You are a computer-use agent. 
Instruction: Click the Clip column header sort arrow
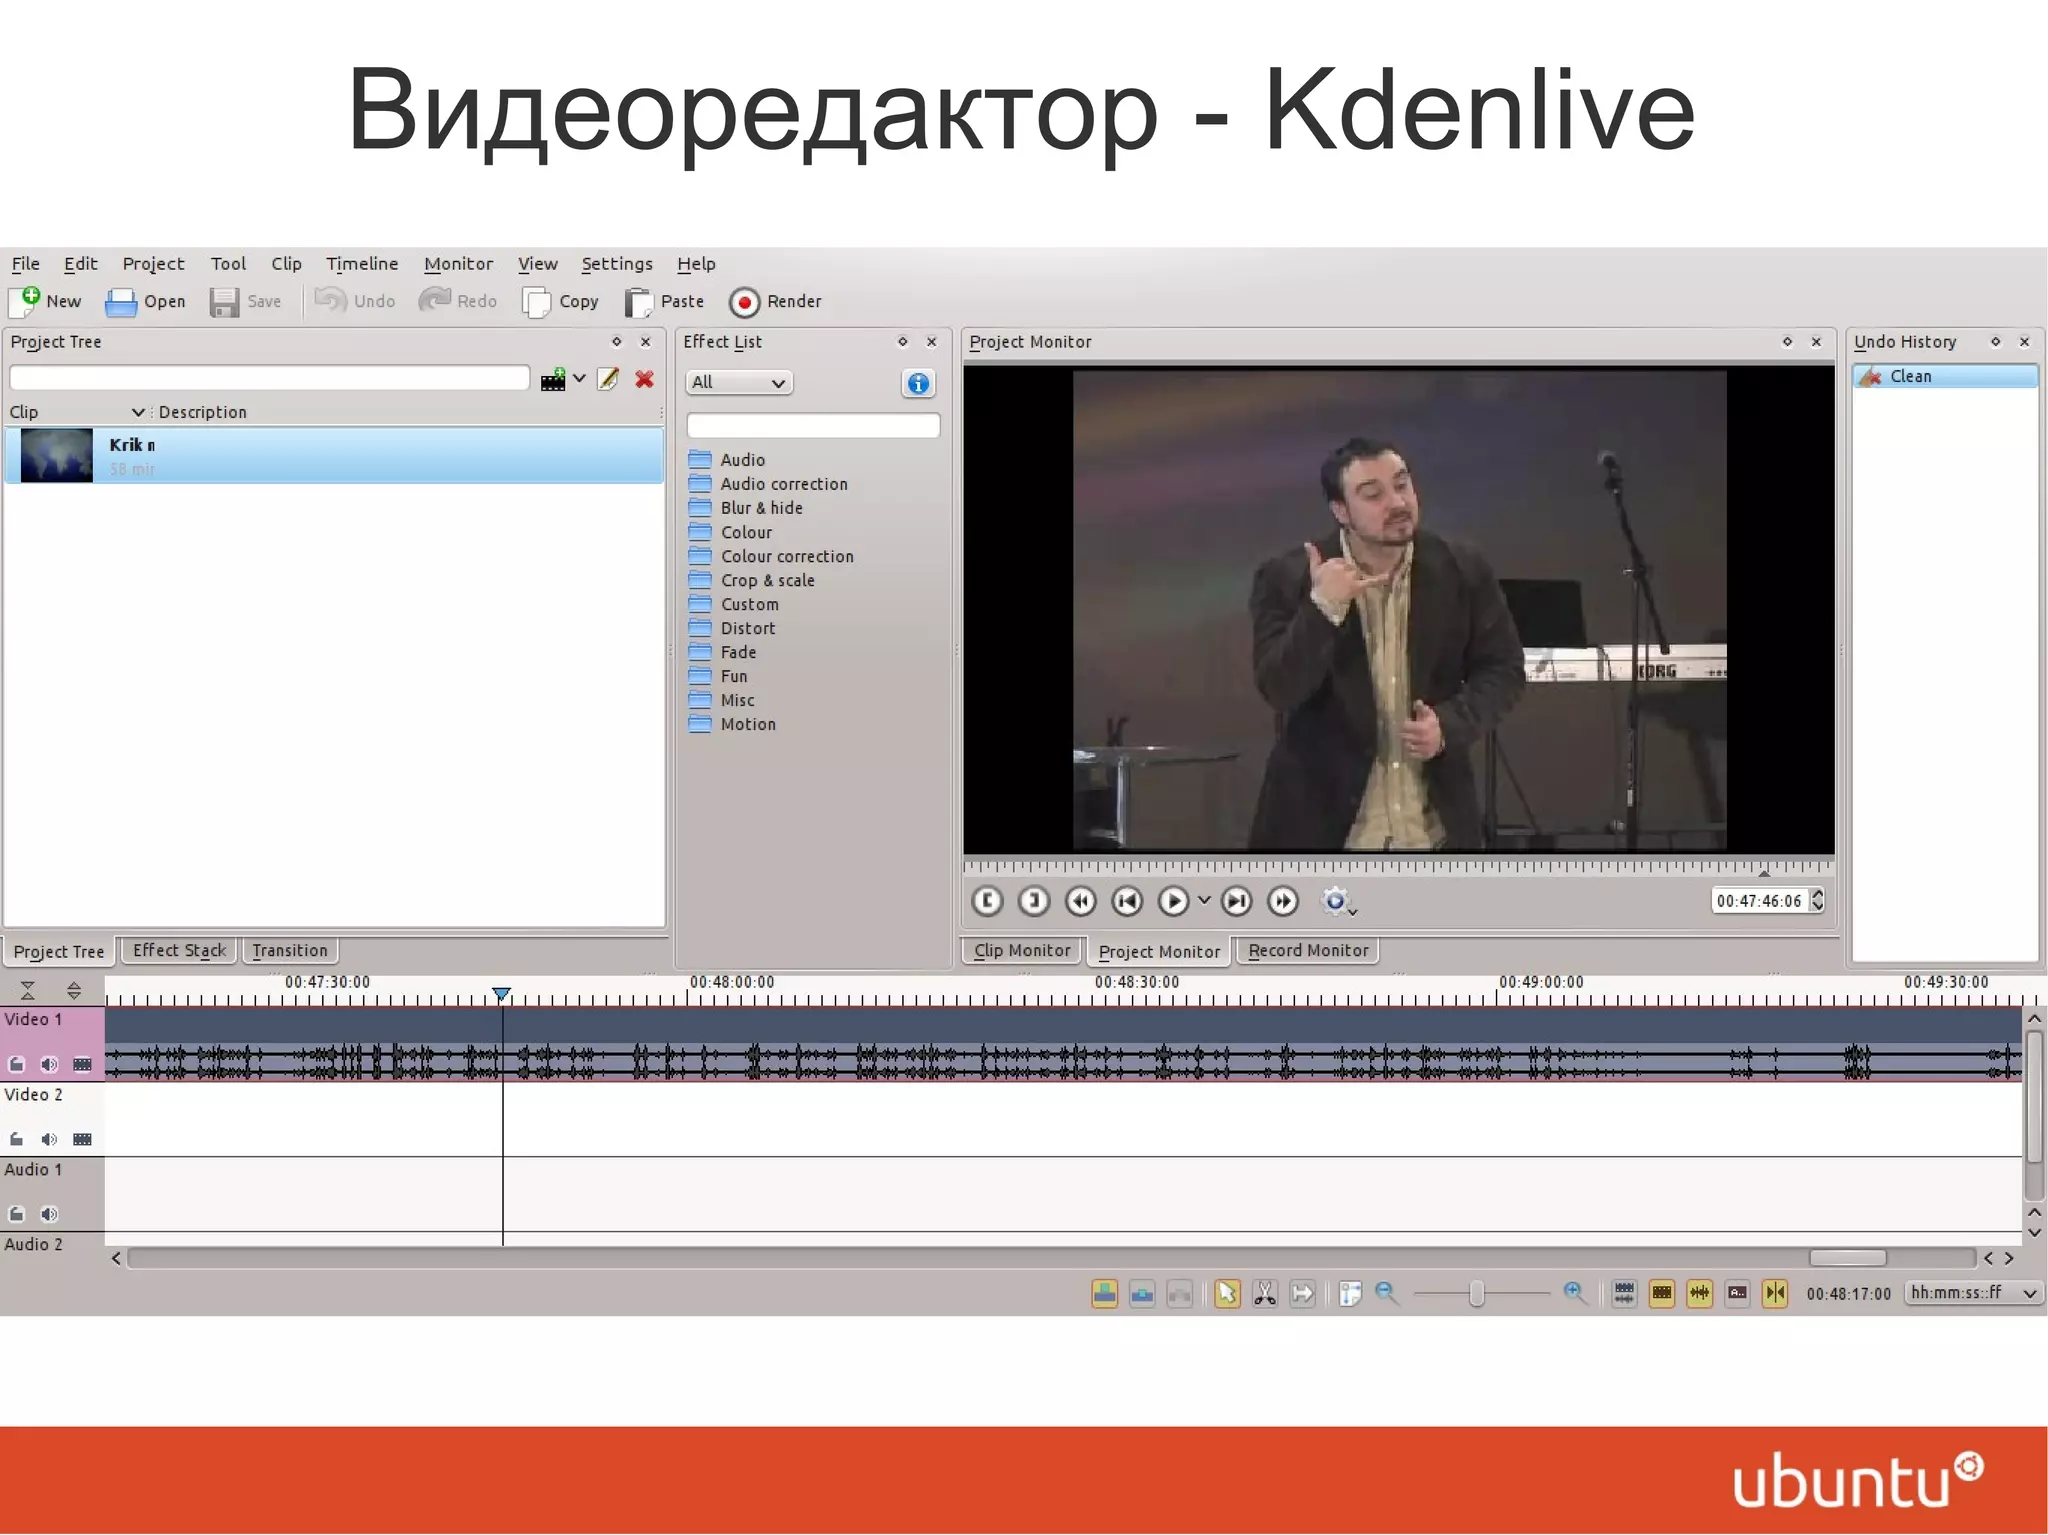click(x=138, y=412)
